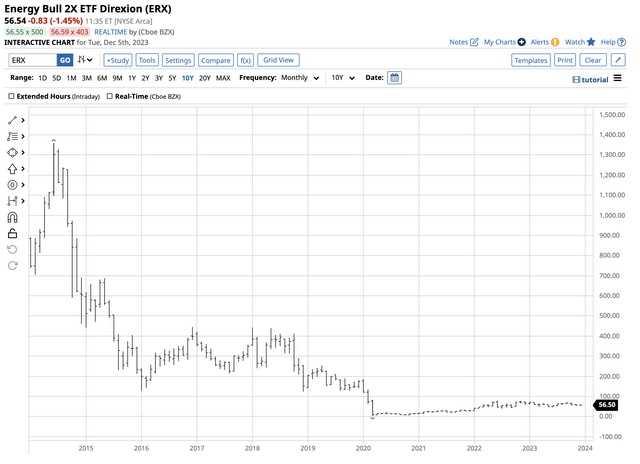Click the ERX symbol input field
This screenshot has height=464, width=640.
point(33,60)
